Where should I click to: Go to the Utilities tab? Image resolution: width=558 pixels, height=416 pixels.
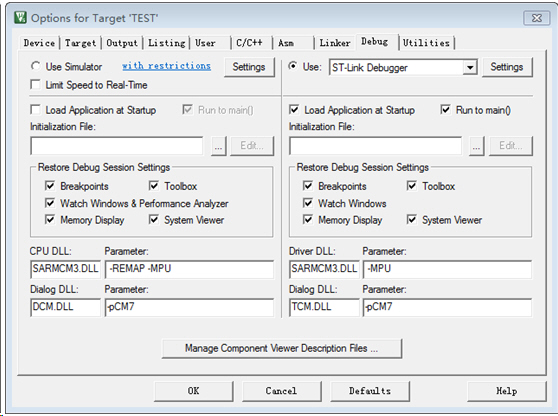click(426, 43)
